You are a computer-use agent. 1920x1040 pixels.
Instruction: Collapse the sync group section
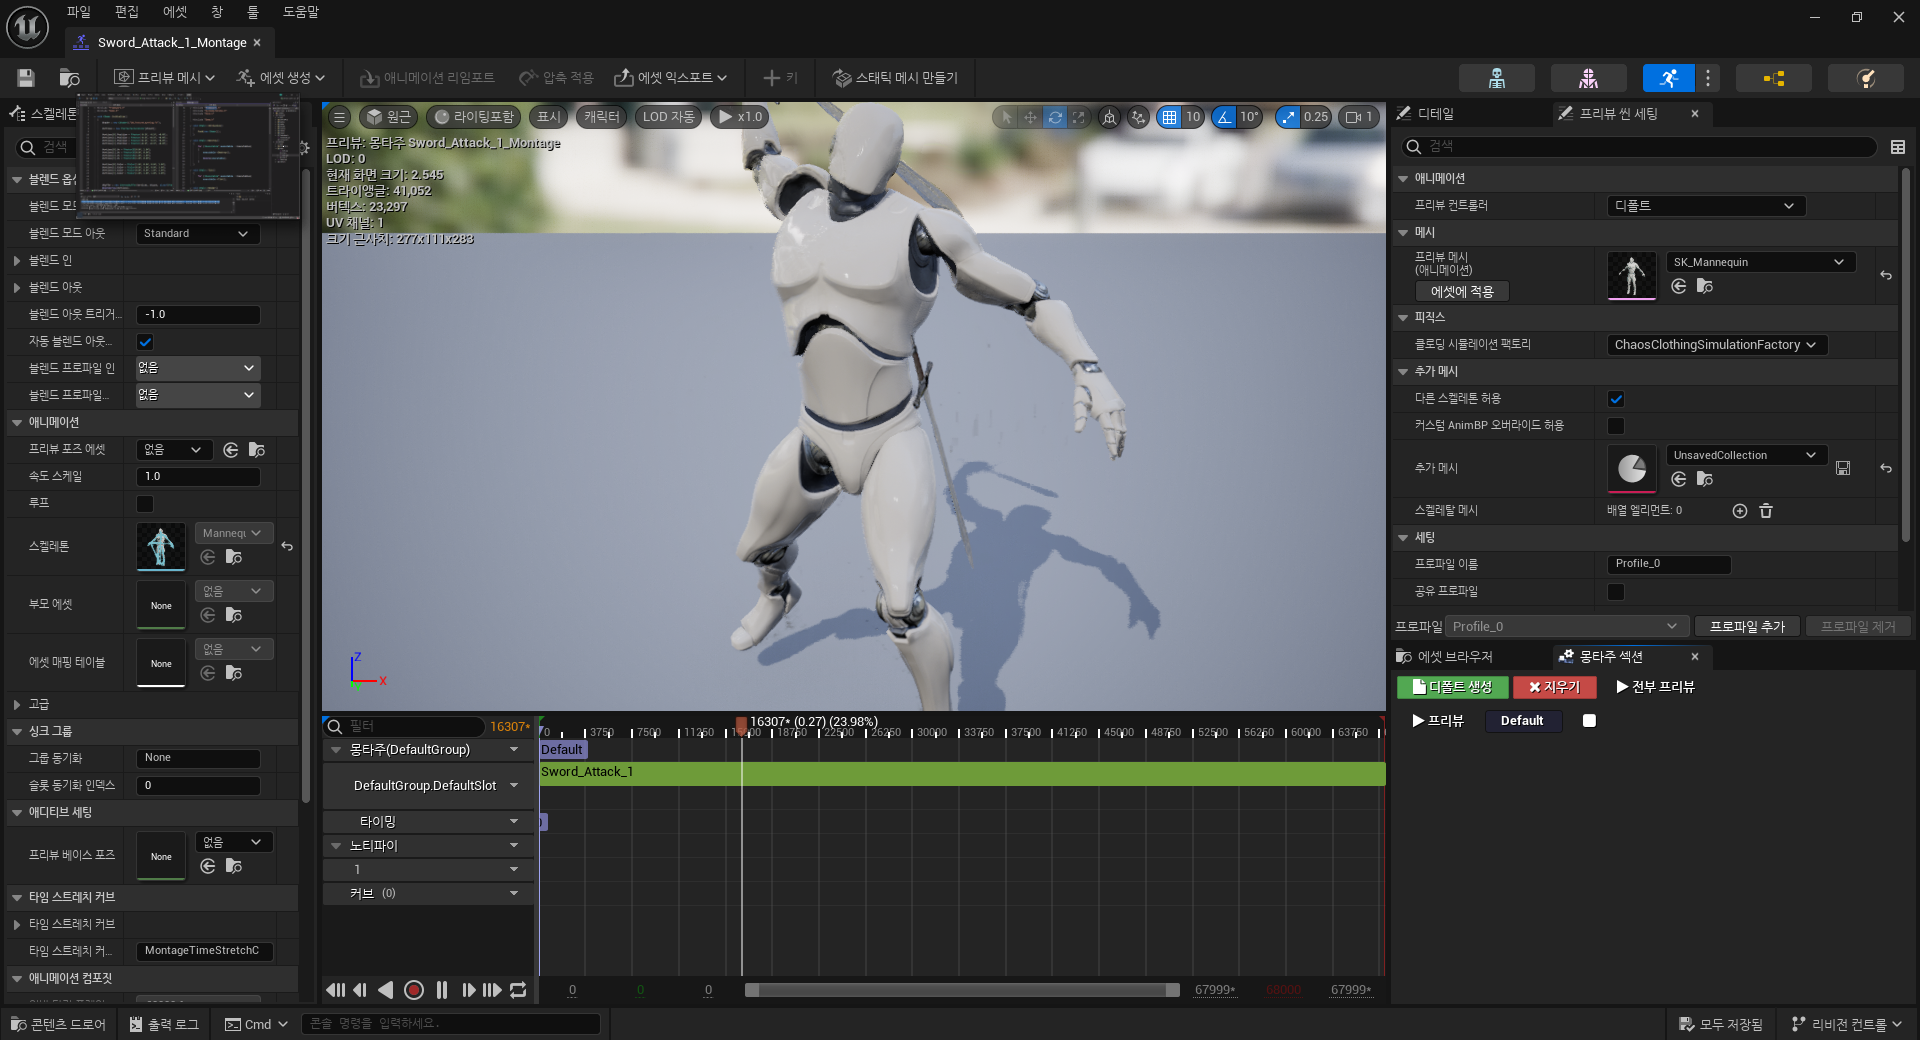(x=17, y=732)
